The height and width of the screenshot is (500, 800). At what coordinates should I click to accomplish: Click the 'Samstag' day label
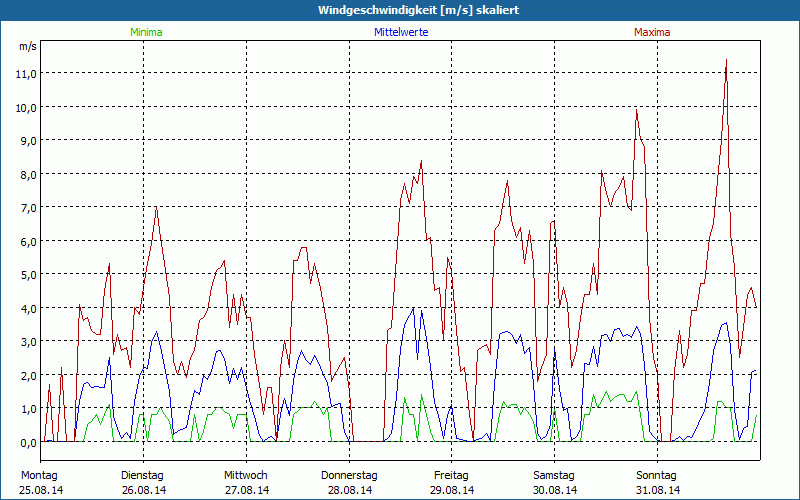(554, 476)
